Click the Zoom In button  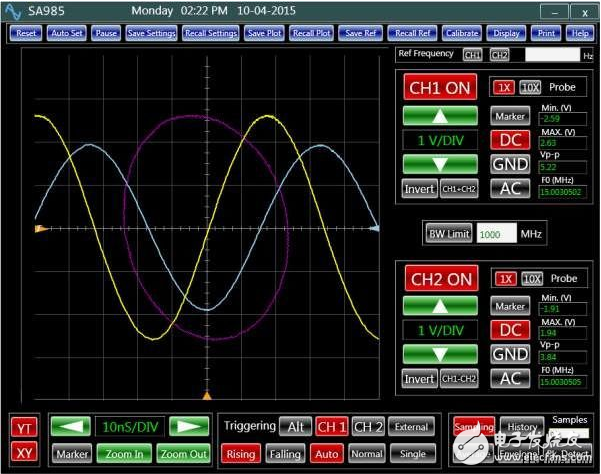click(x=124, y=453)
